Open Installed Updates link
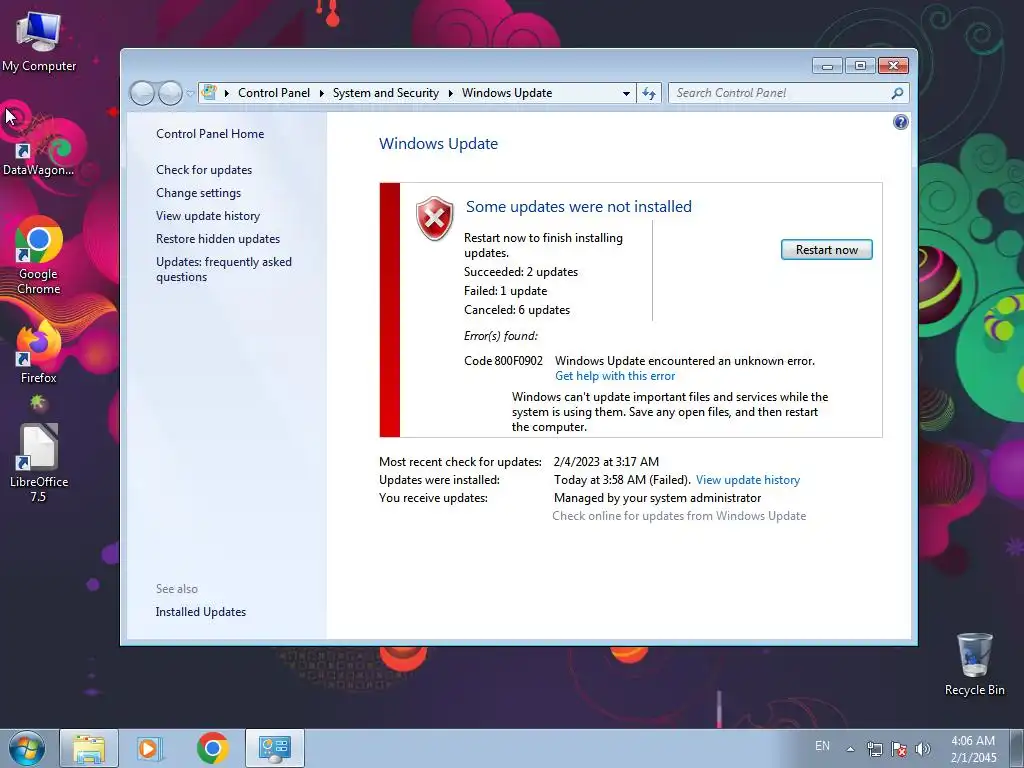The height and width of the screenshot is (768, 1024). pyautogui.click(x=200, y=612)
